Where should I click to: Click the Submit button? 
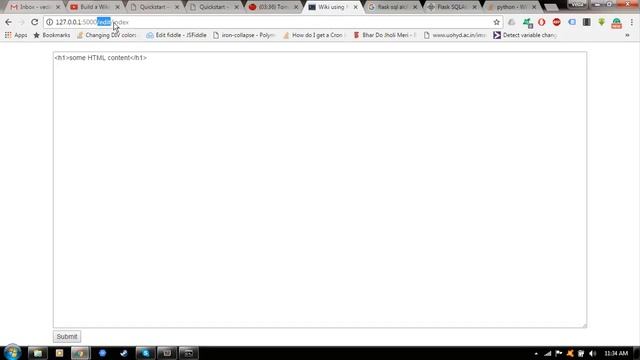coord(67,337)
